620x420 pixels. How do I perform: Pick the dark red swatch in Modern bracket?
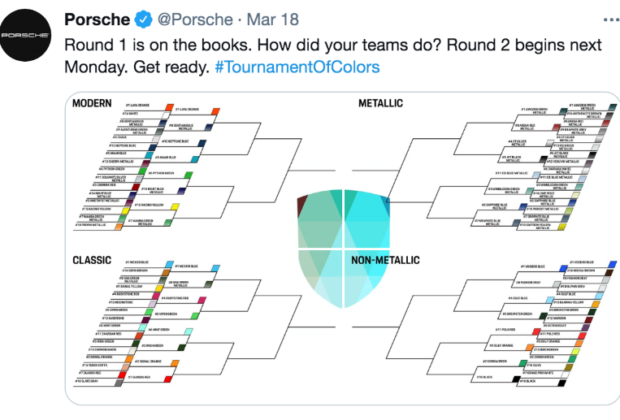coord(136,187)
